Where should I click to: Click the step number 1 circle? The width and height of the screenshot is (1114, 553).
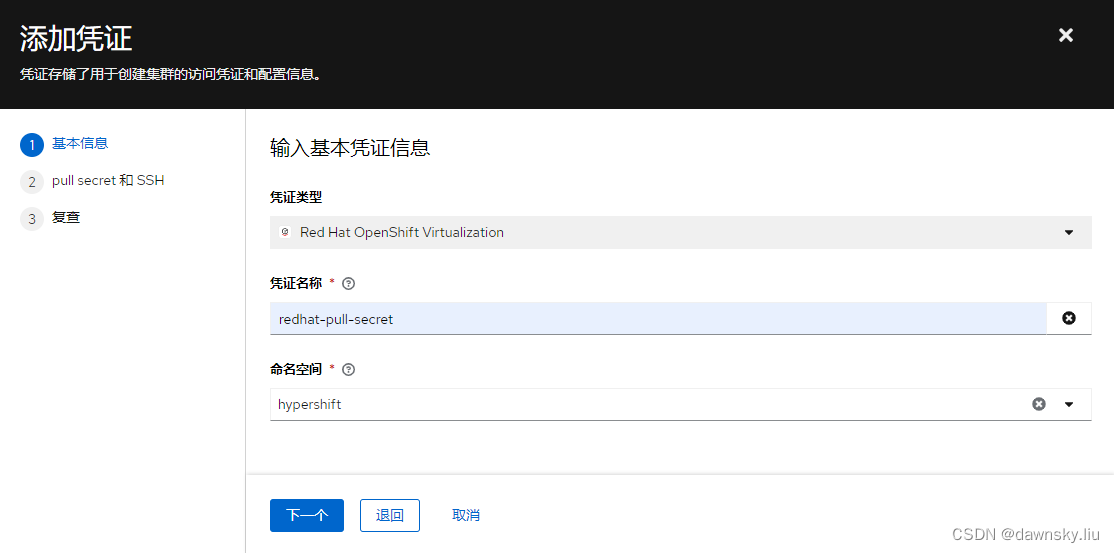[32, 145]
